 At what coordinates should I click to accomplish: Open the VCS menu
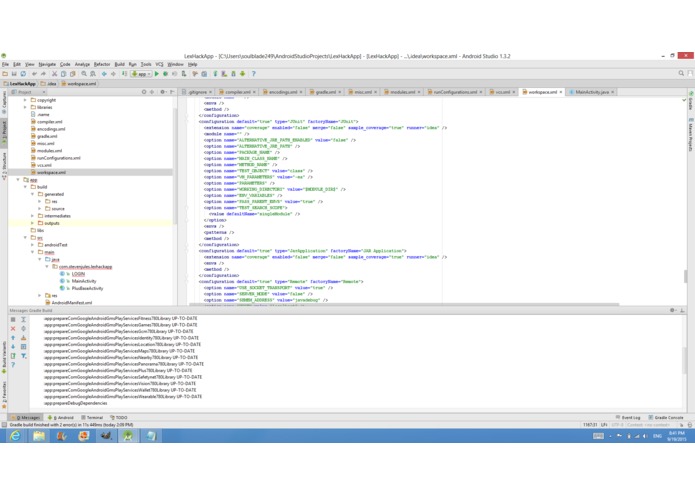(x=159, y=65)
